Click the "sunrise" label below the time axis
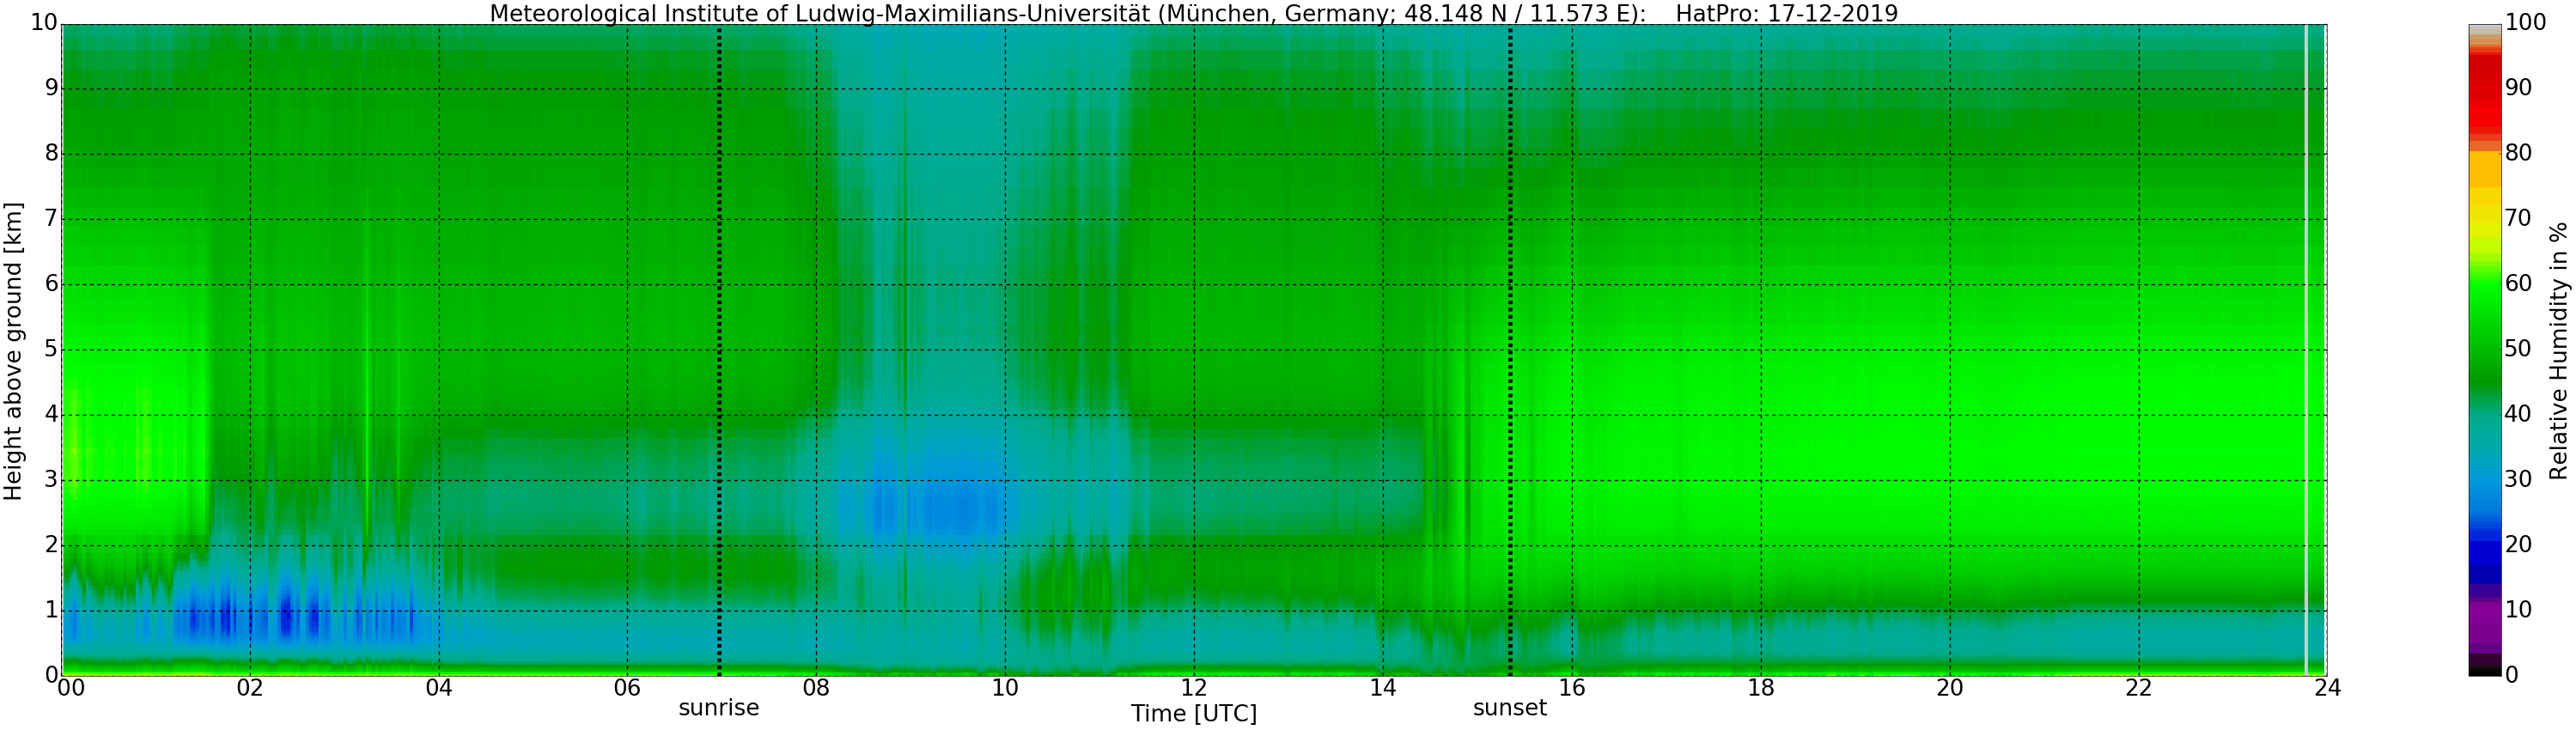This screenshot has width=2576, height=730. pyautogui.click(x=719, y=708)
